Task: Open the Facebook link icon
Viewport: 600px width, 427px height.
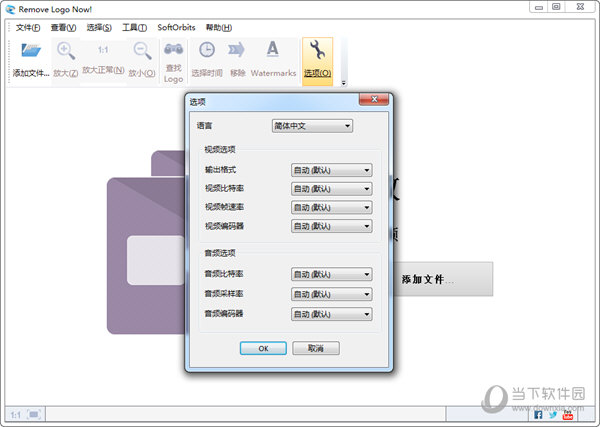Action: point(538,415)
